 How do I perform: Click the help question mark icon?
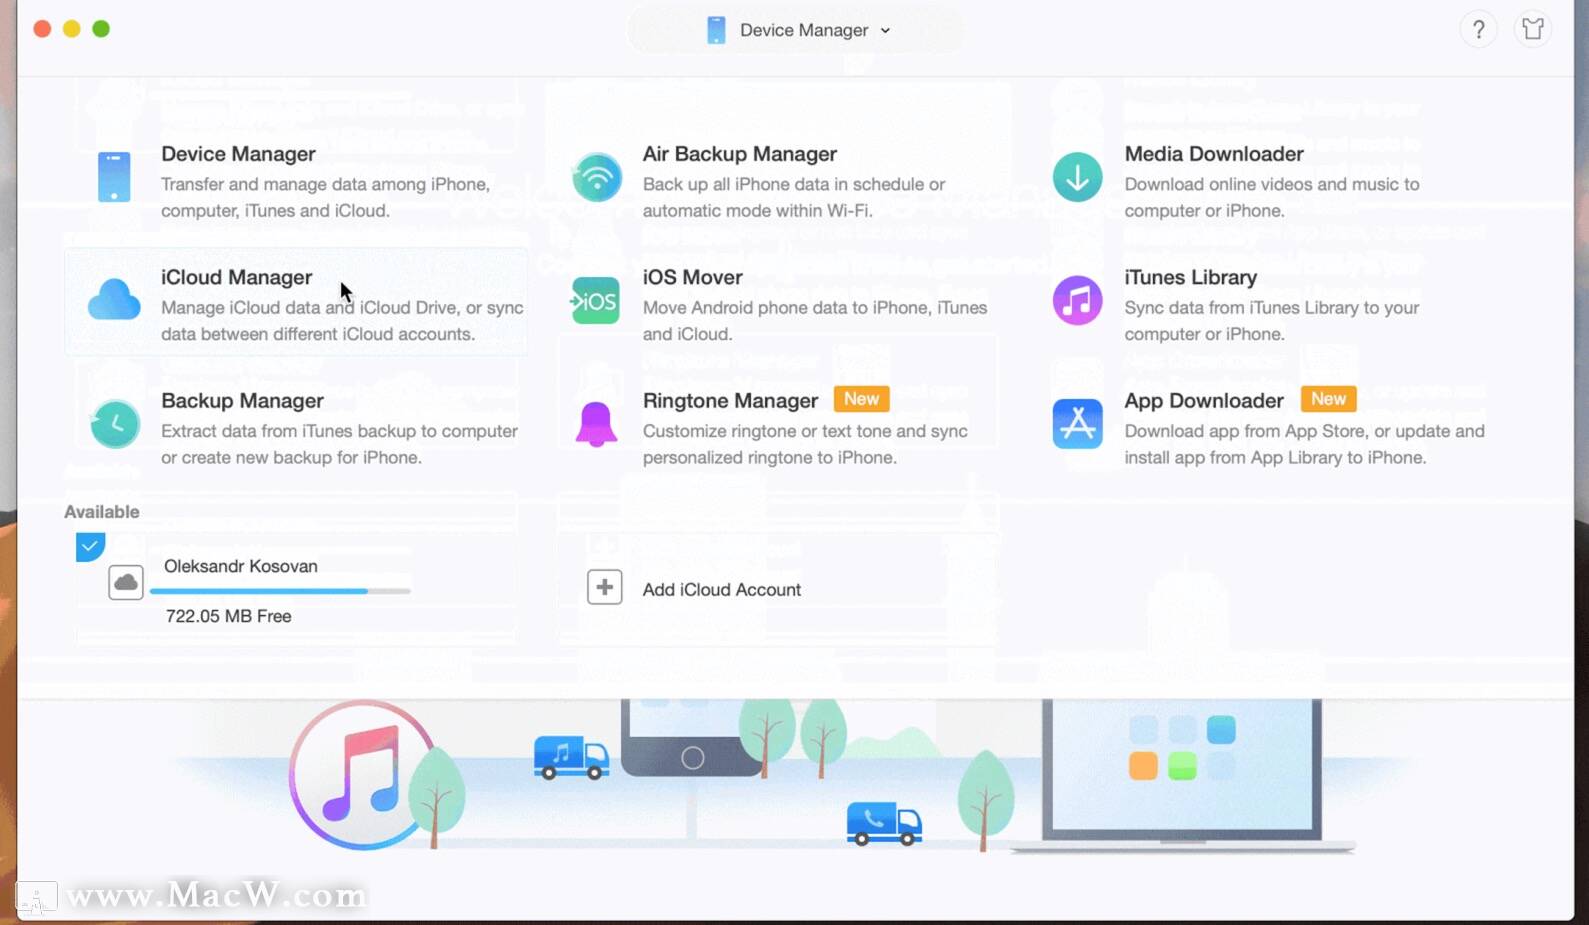(1478, 29)
